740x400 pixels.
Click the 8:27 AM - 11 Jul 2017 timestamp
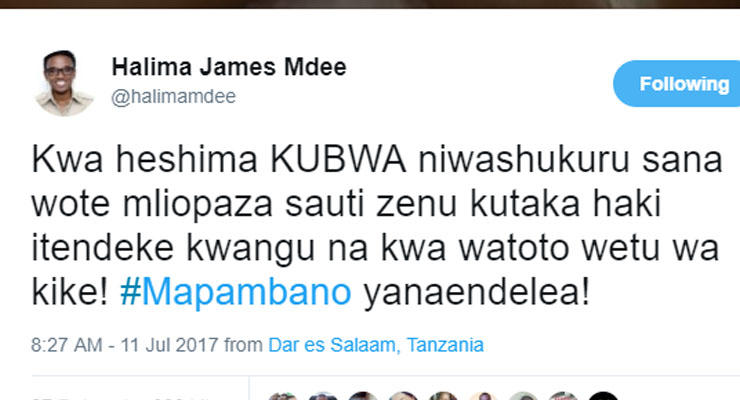[125, 345]
